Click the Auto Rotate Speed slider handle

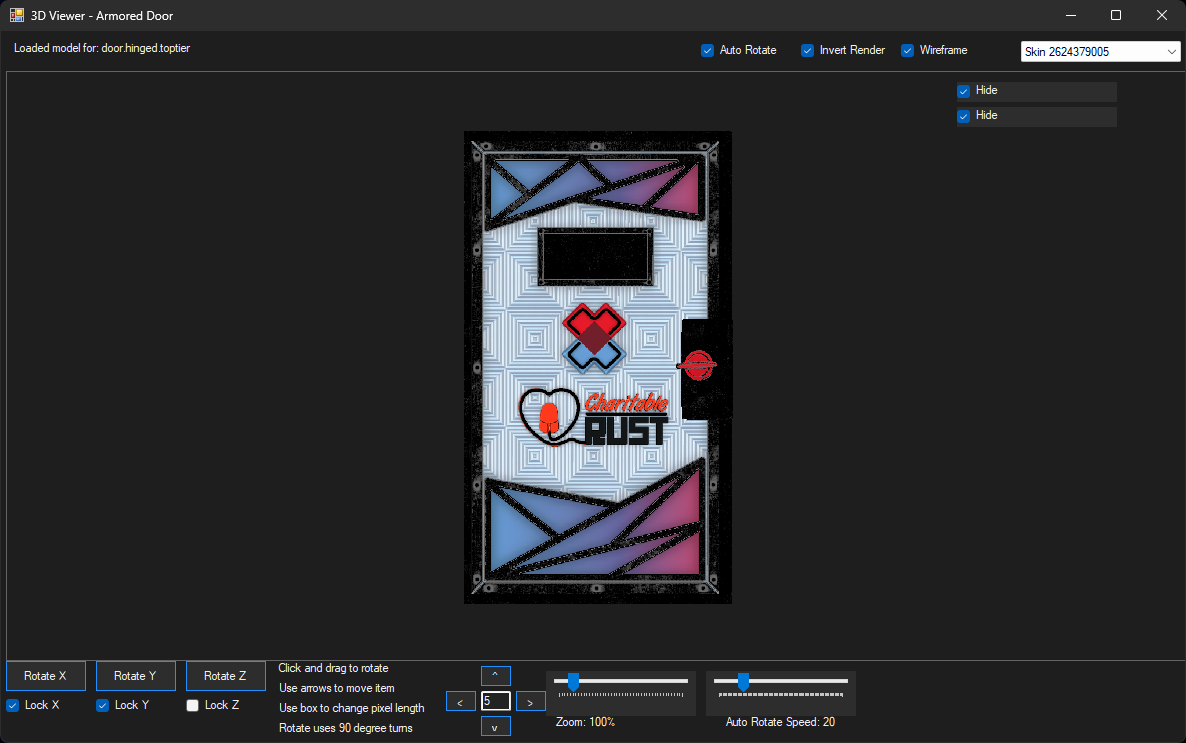tap(744, 682)
